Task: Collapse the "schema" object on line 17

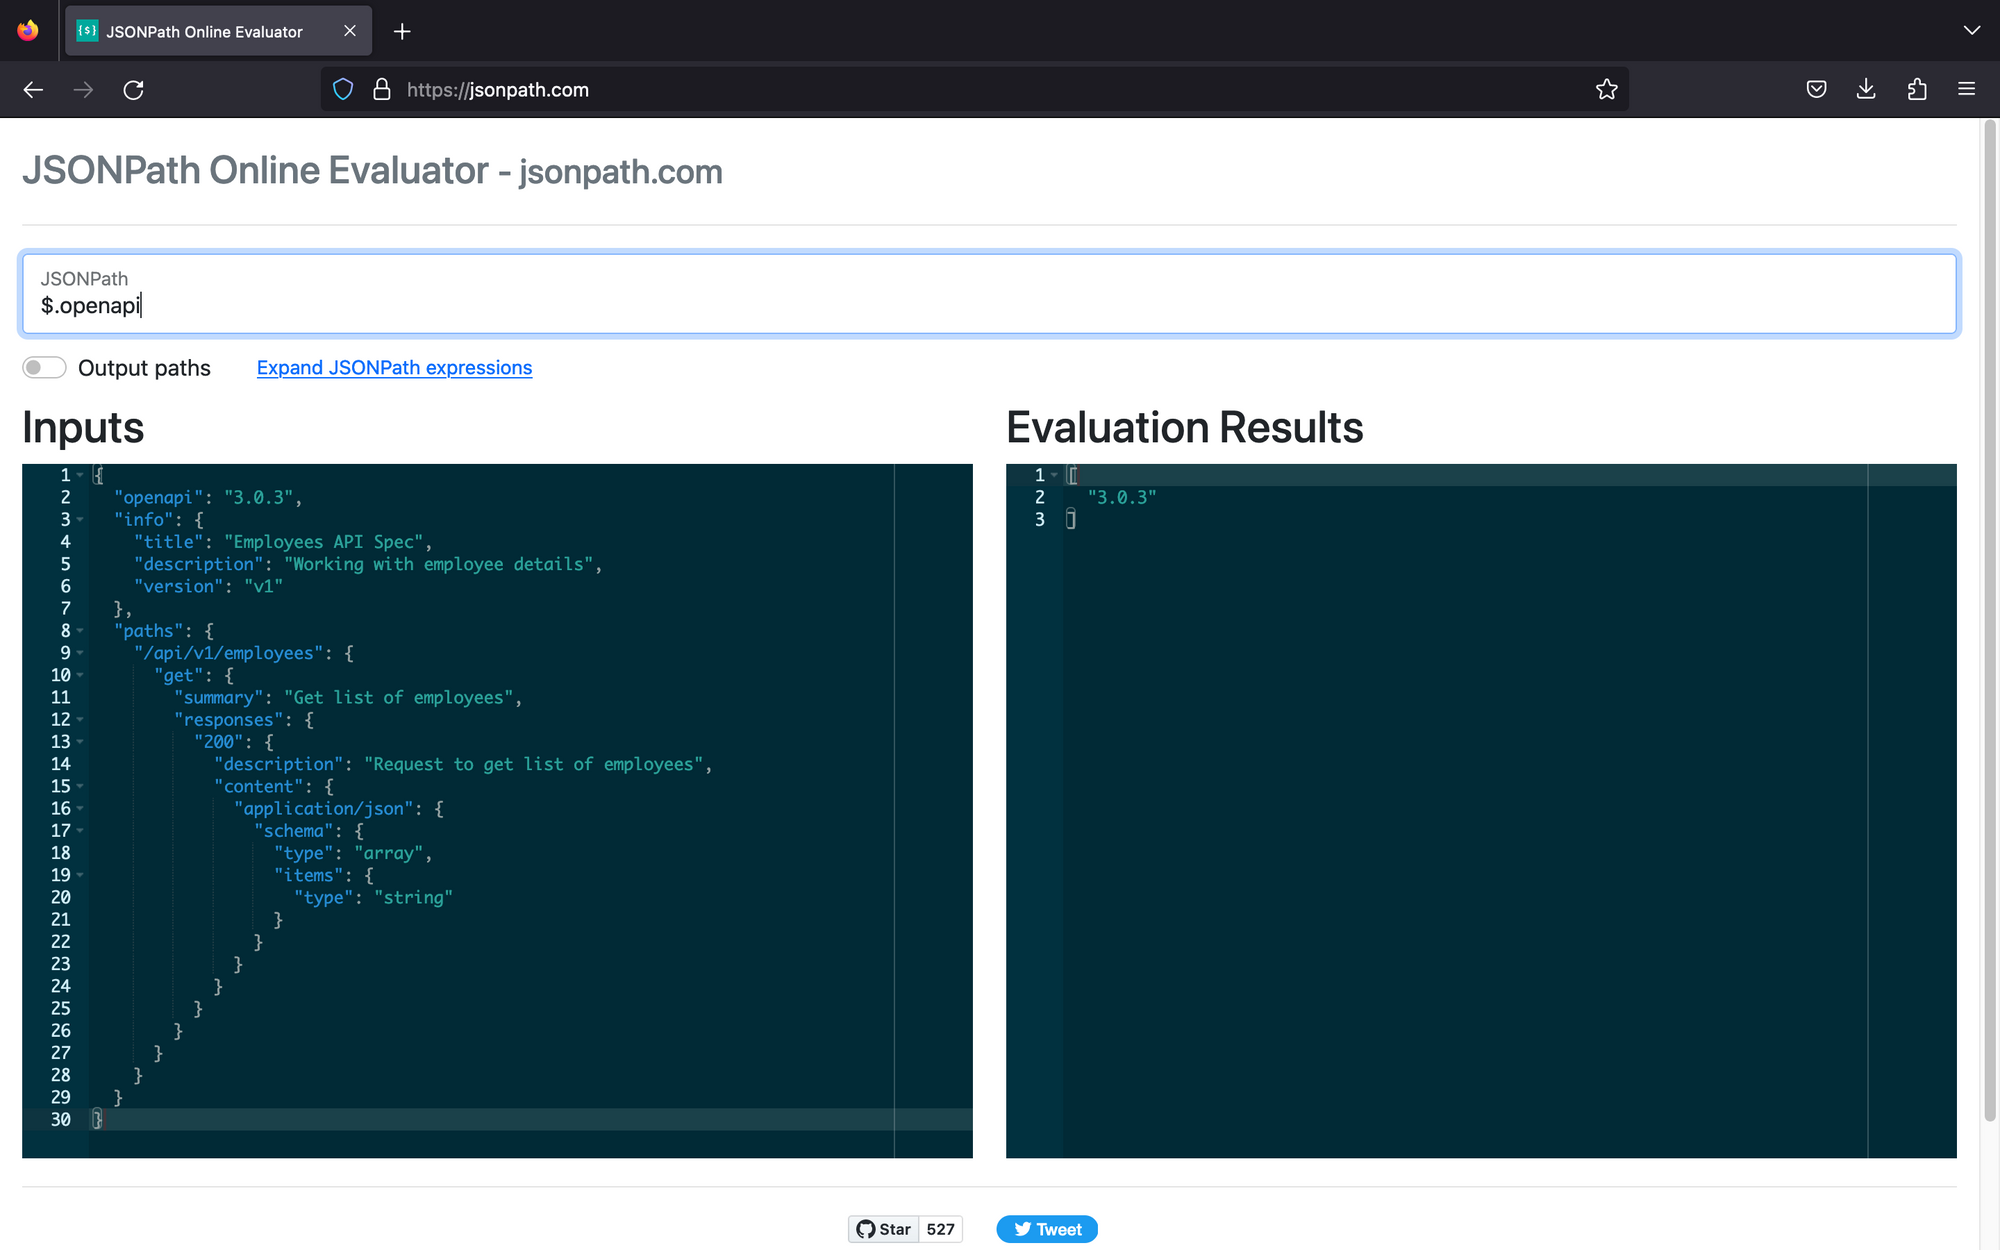Action: (x=80, y=831)
